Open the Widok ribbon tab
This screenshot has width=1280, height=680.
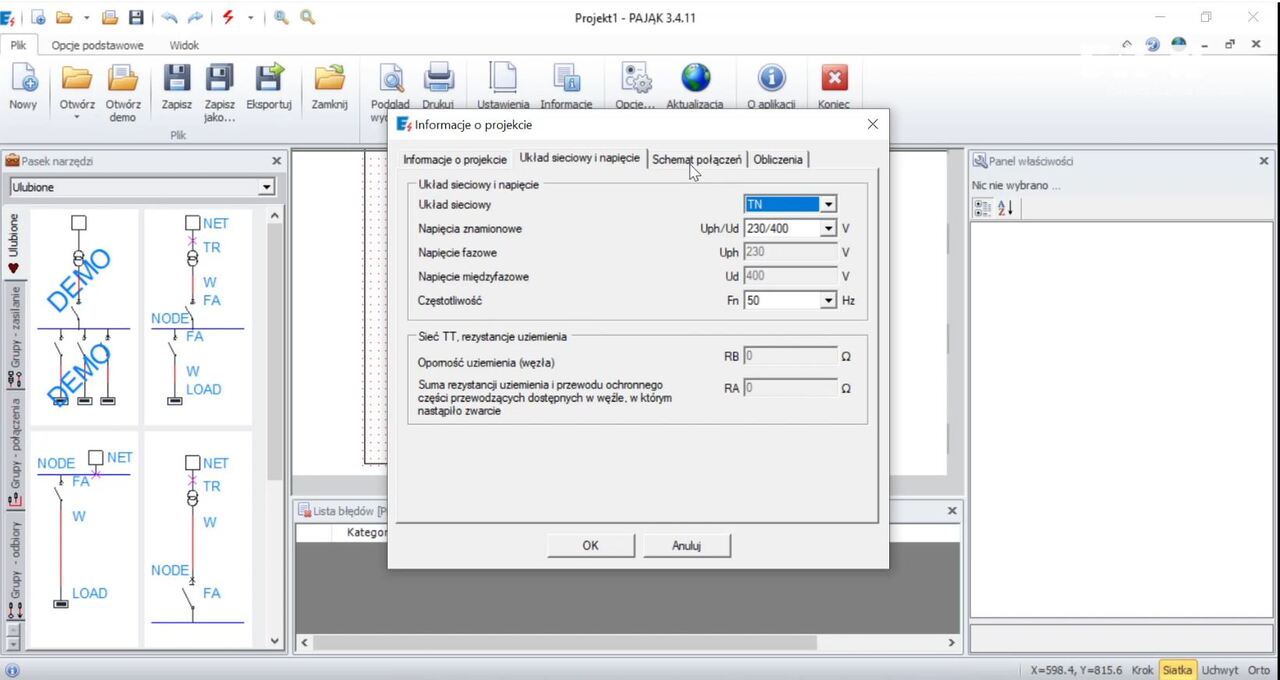(183, 45)
